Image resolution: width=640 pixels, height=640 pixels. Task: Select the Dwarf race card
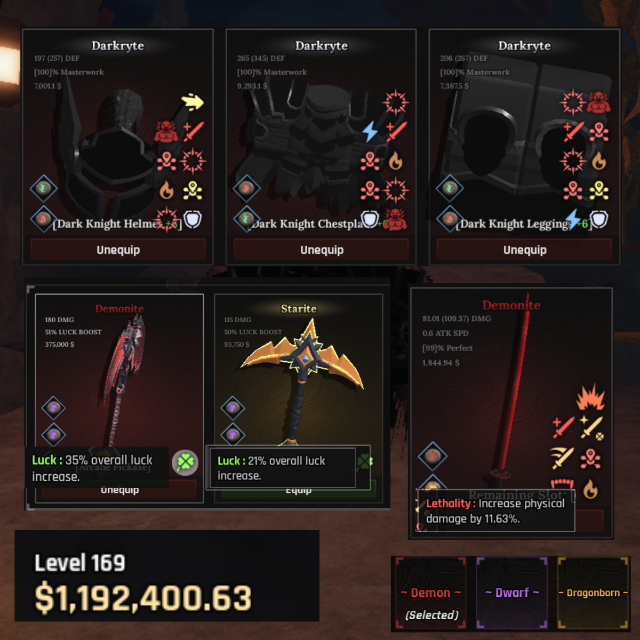point(512,593)
